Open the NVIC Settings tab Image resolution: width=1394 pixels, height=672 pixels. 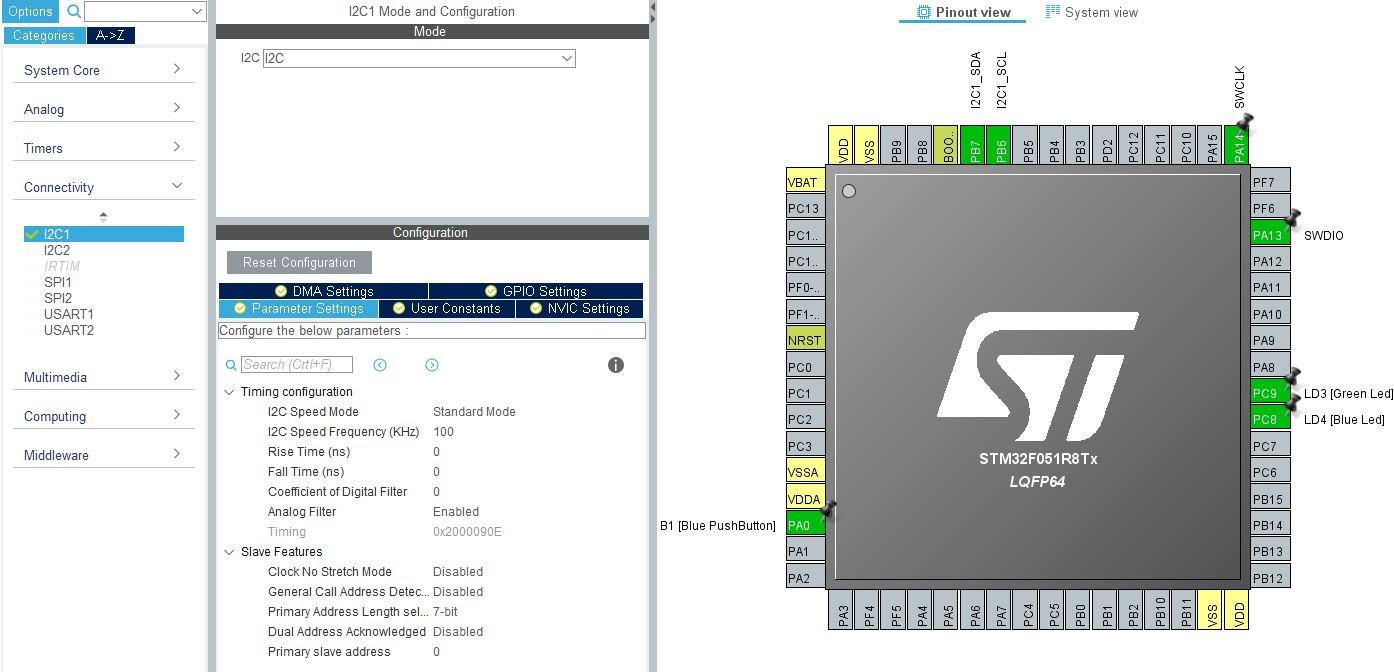coord(579,309)
